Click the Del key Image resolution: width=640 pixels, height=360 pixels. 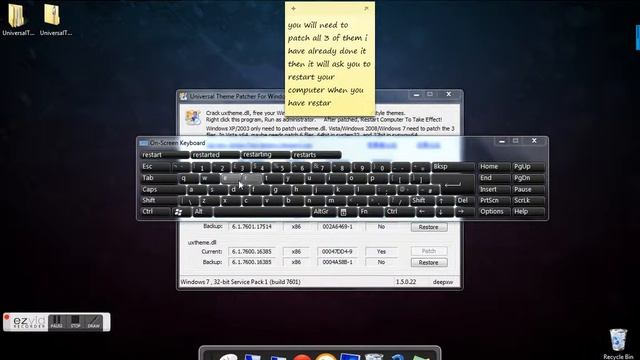point(464,200)
